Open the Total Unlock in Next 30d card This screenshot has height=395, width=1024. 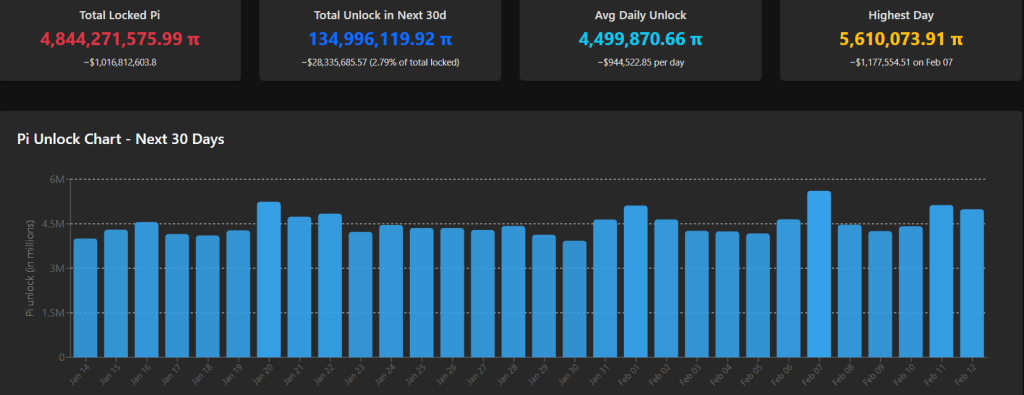coord(380,40)
